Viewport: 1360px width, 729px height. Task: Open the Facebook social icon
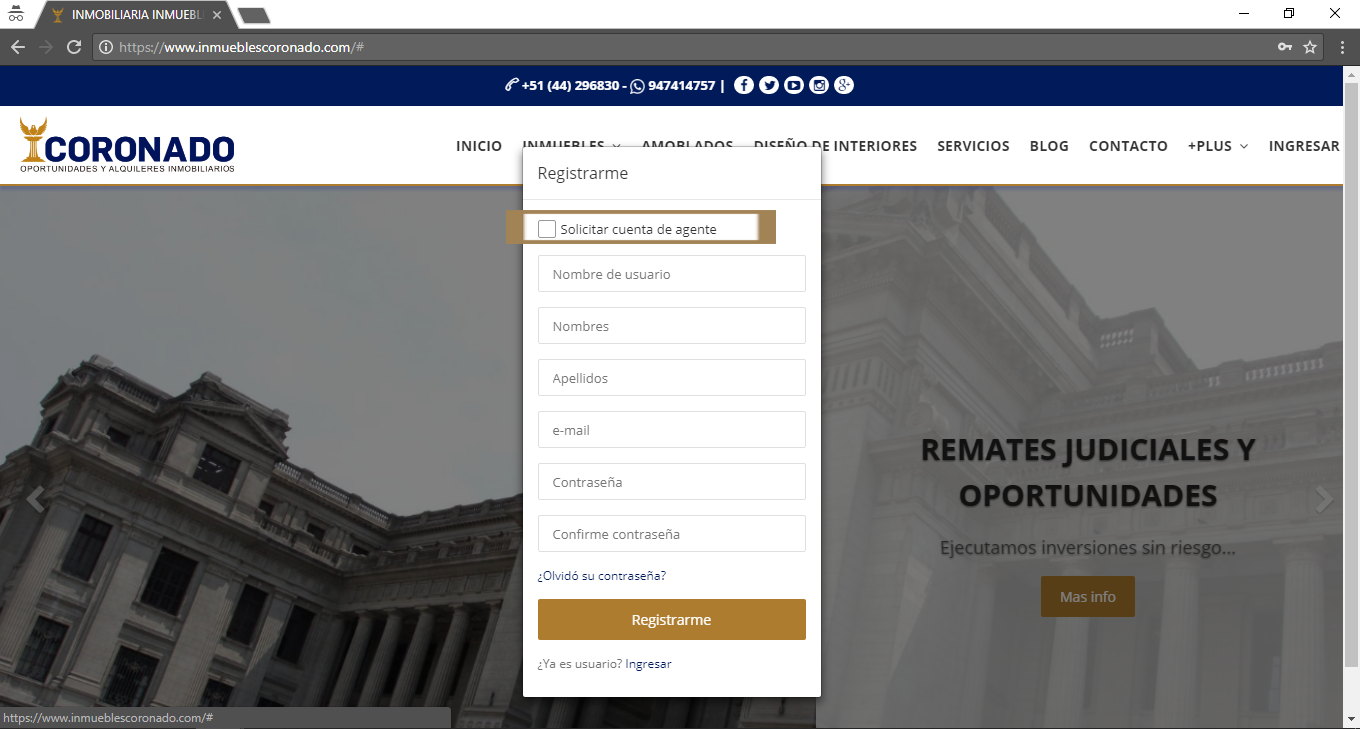point(743,86)
